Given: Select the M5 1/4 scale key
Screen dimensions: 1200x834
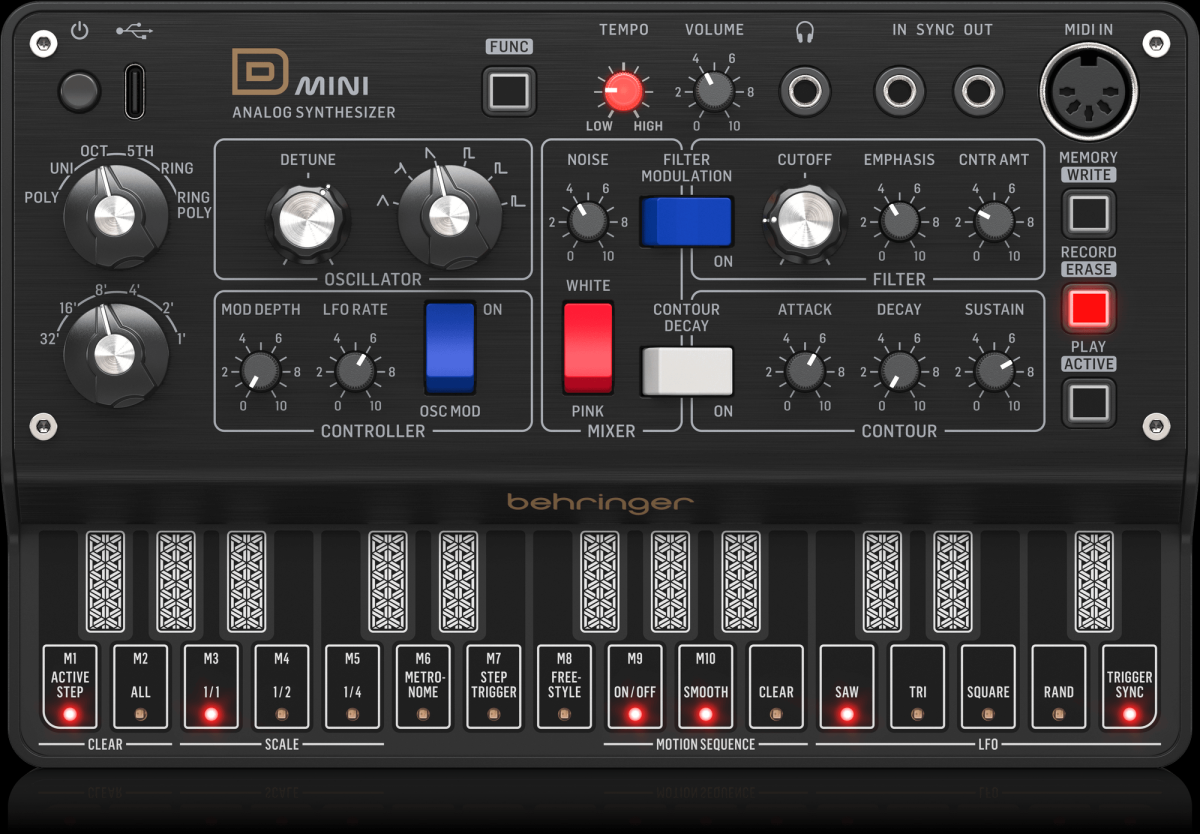Looking at the screenshot, I should point(352,686).
